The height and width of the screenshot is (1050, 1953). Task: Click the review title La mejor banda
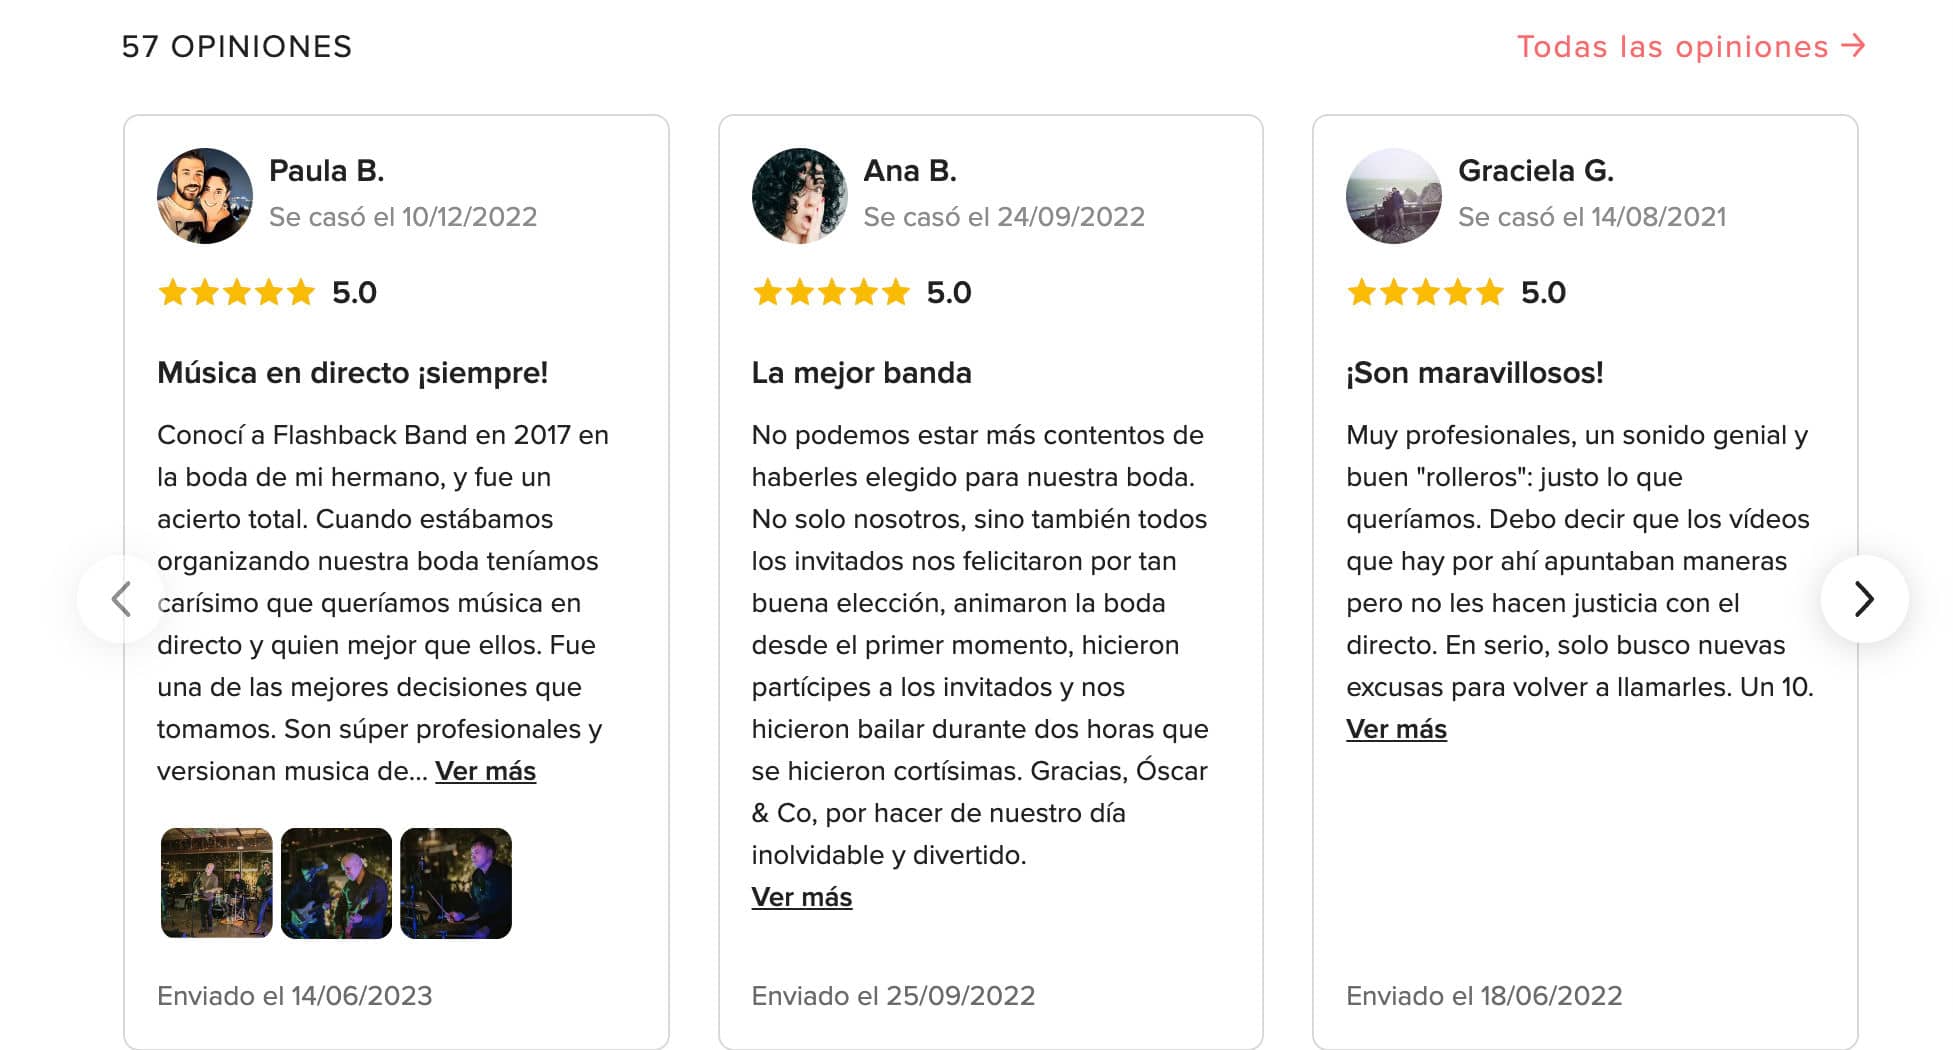861,373
